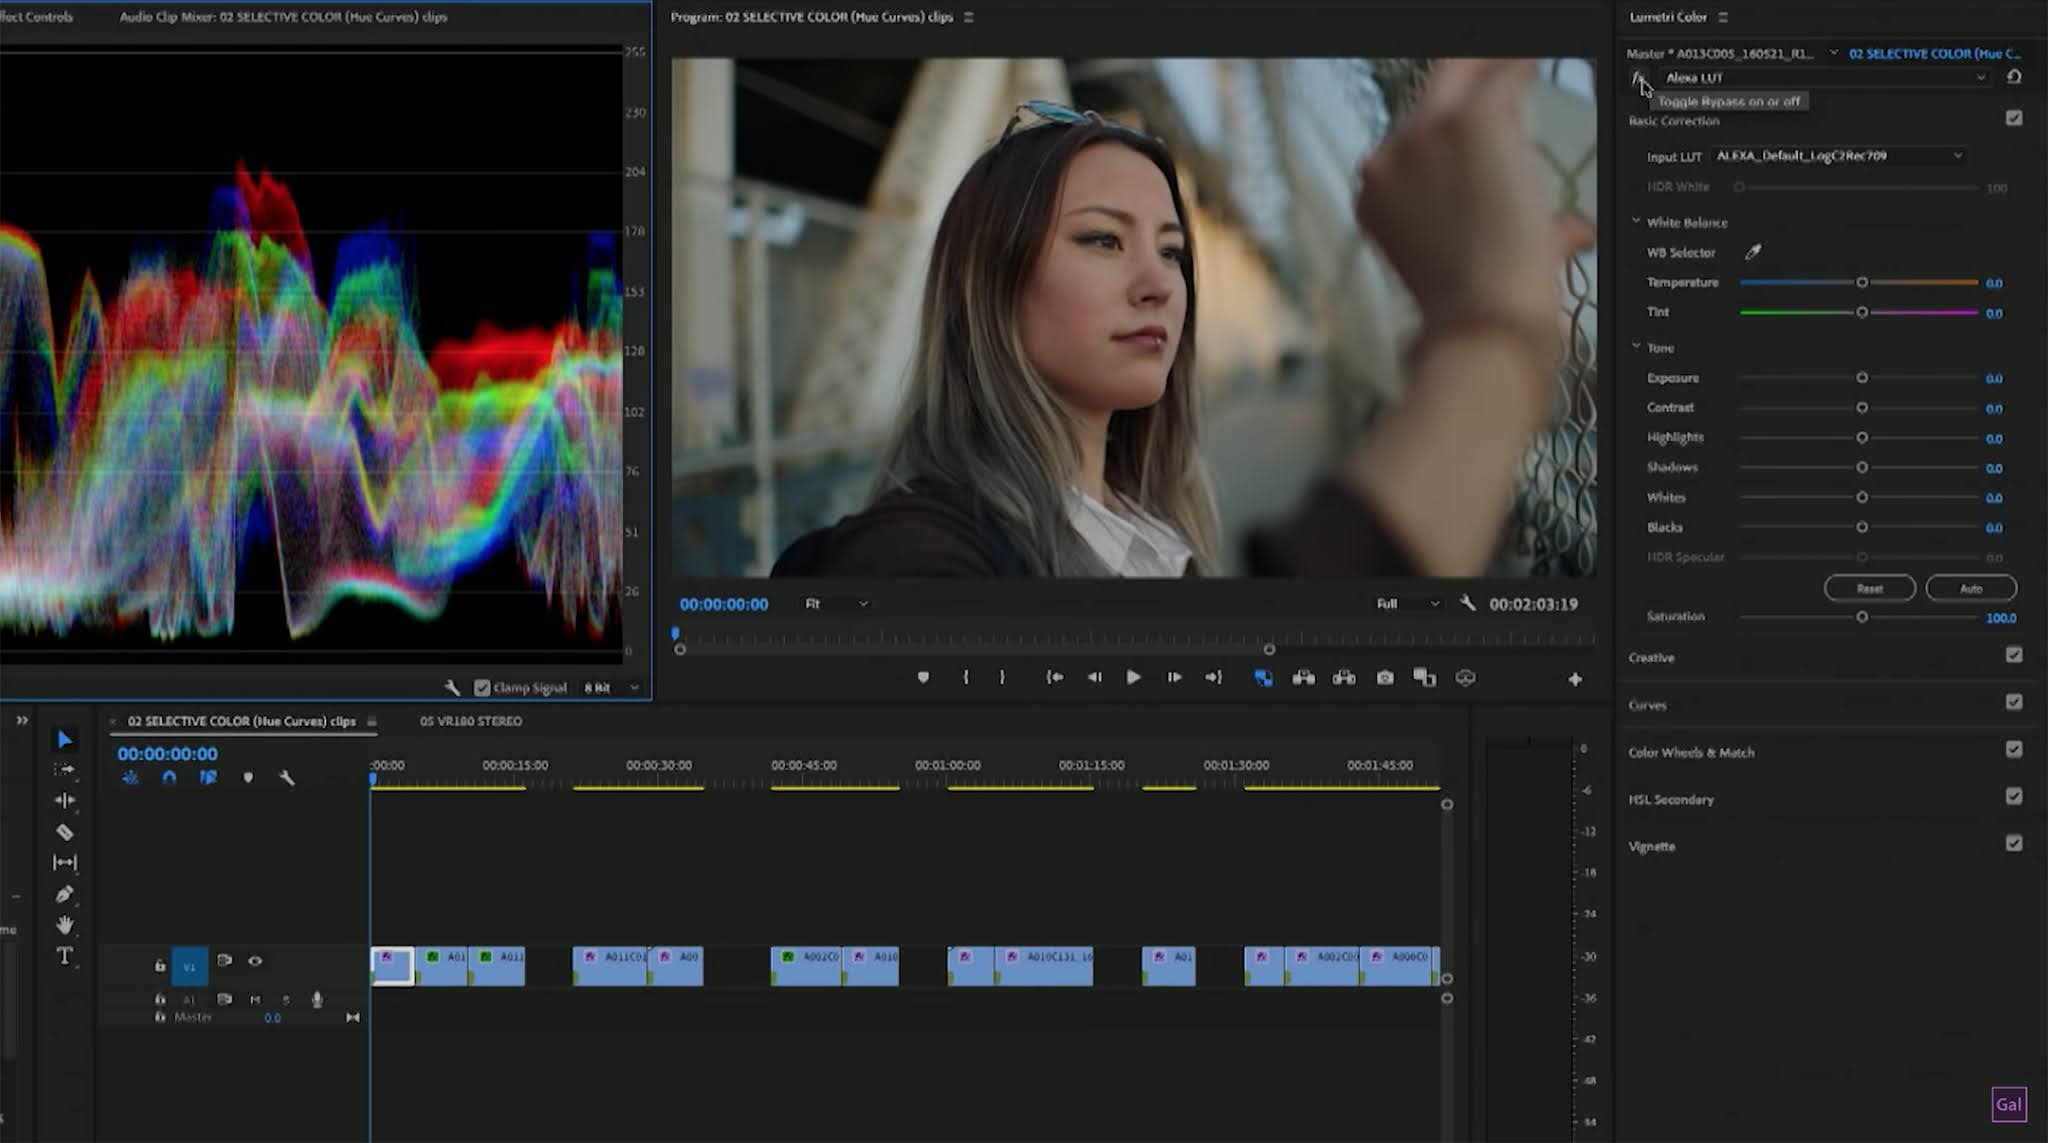2048x1143 pixels.
Task: Open timeline wrench settings
Action: (287, 778)
